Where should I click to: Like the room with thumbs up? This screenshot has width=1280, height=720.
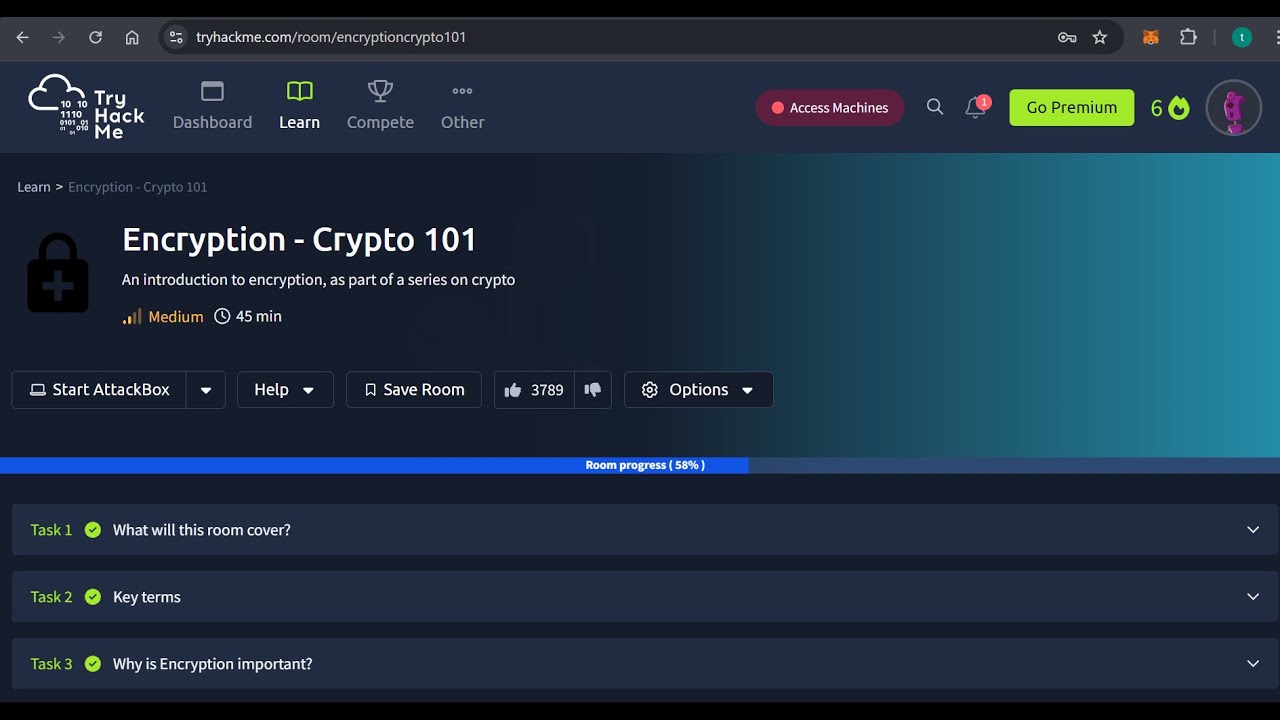pyautogui.click(x=534, y=390)
